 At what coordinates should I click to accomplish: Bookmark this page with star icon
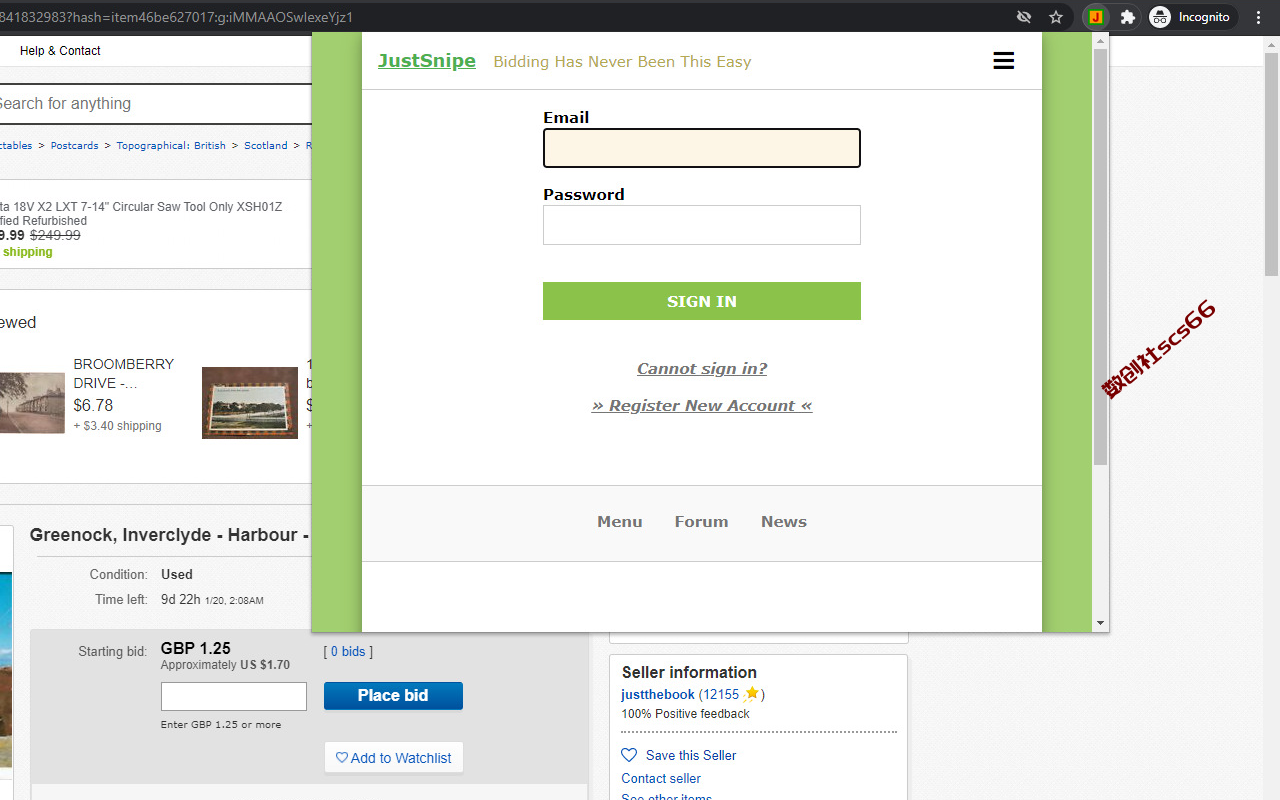pyautogui.click(x=1056, y=17)
